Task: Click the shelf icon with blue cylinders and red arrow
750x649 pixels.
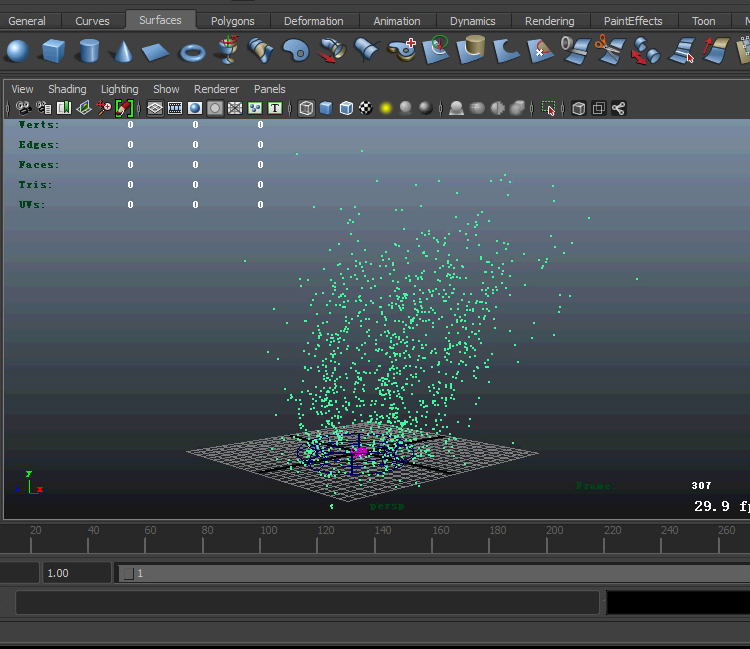Action: (x=645, y=51)
